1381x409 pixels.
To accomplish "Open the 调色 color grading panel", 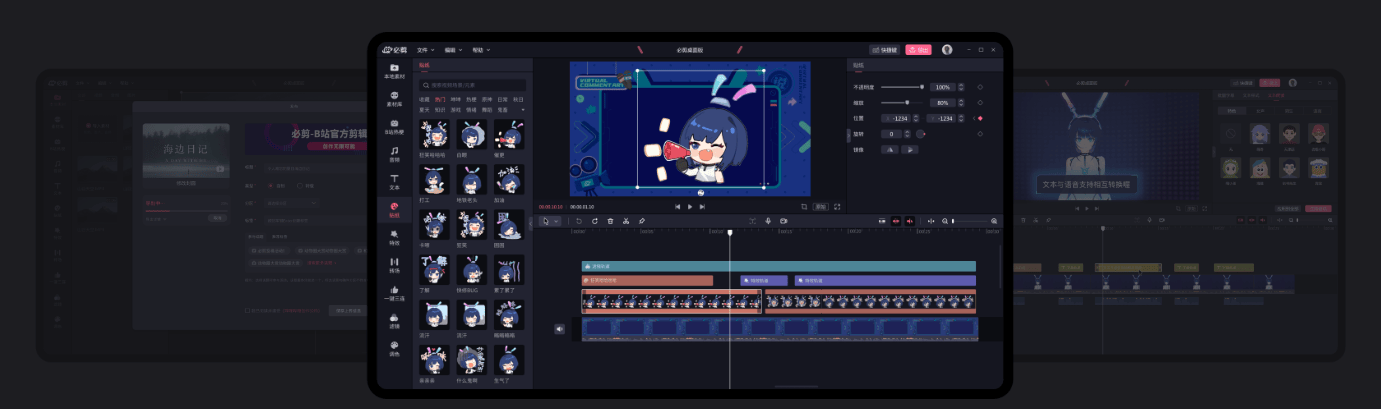I will [394, 348].
